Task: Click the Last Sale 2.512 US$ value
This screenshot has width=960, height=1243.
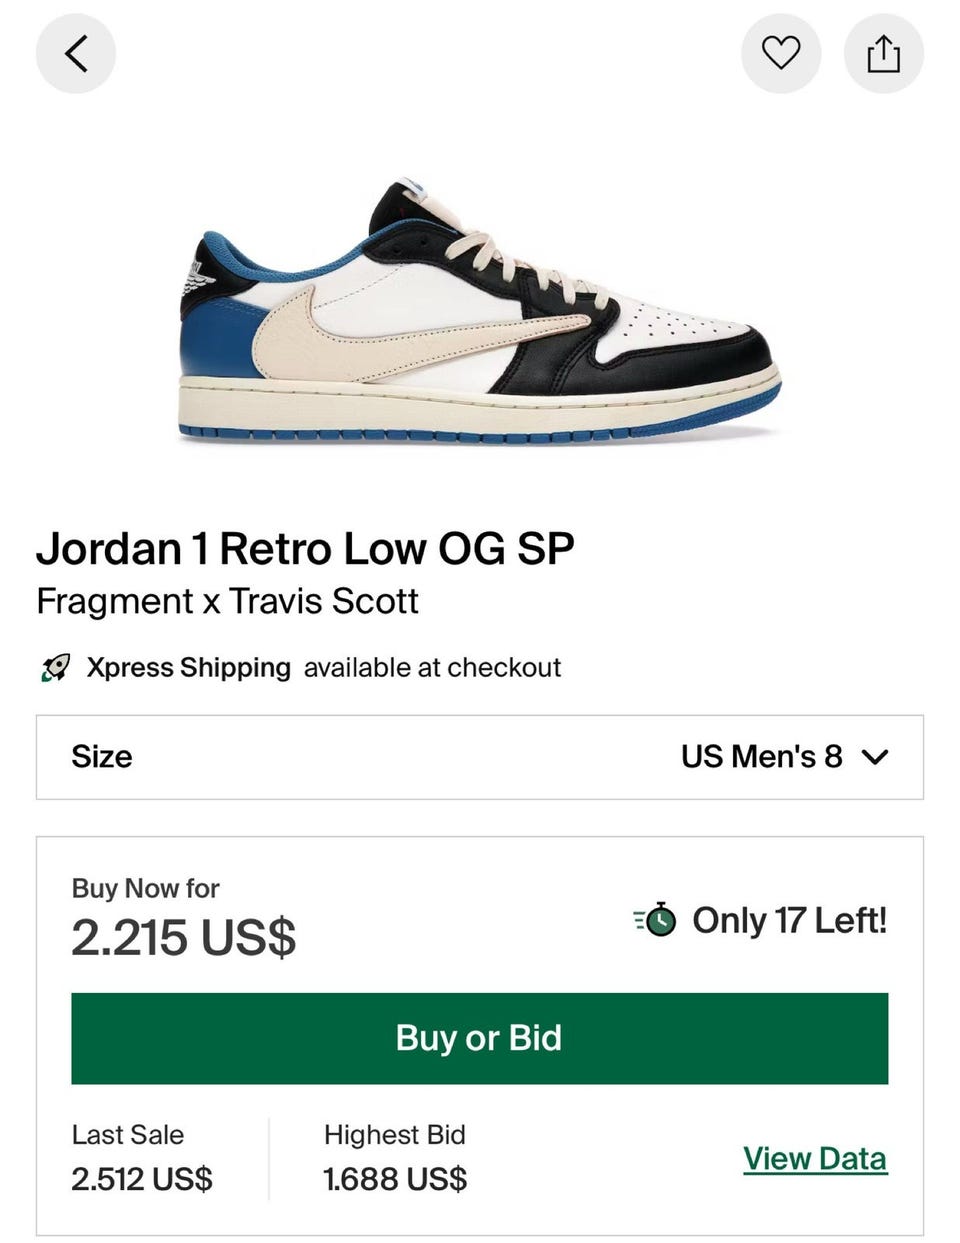Action: pyautogui.click(x=142, y=1179)
